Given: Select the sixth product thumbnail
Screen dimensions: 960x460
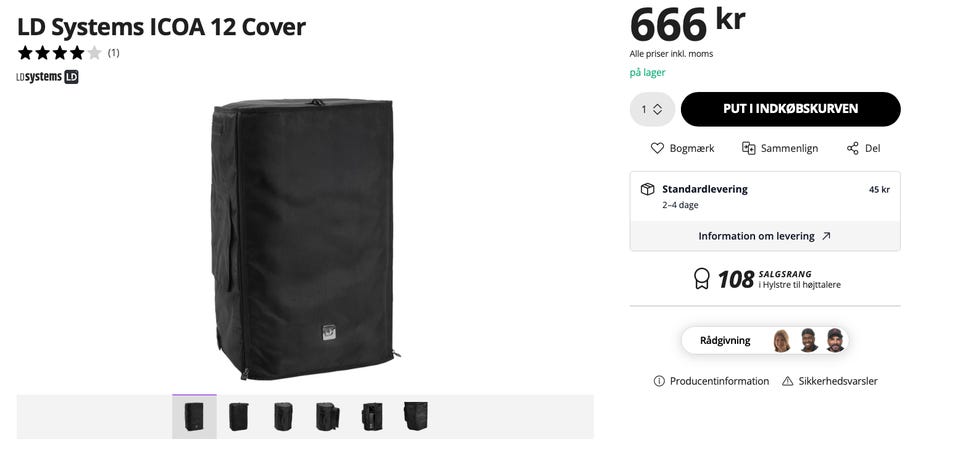Looking at the screenshot, I should 416,417.
